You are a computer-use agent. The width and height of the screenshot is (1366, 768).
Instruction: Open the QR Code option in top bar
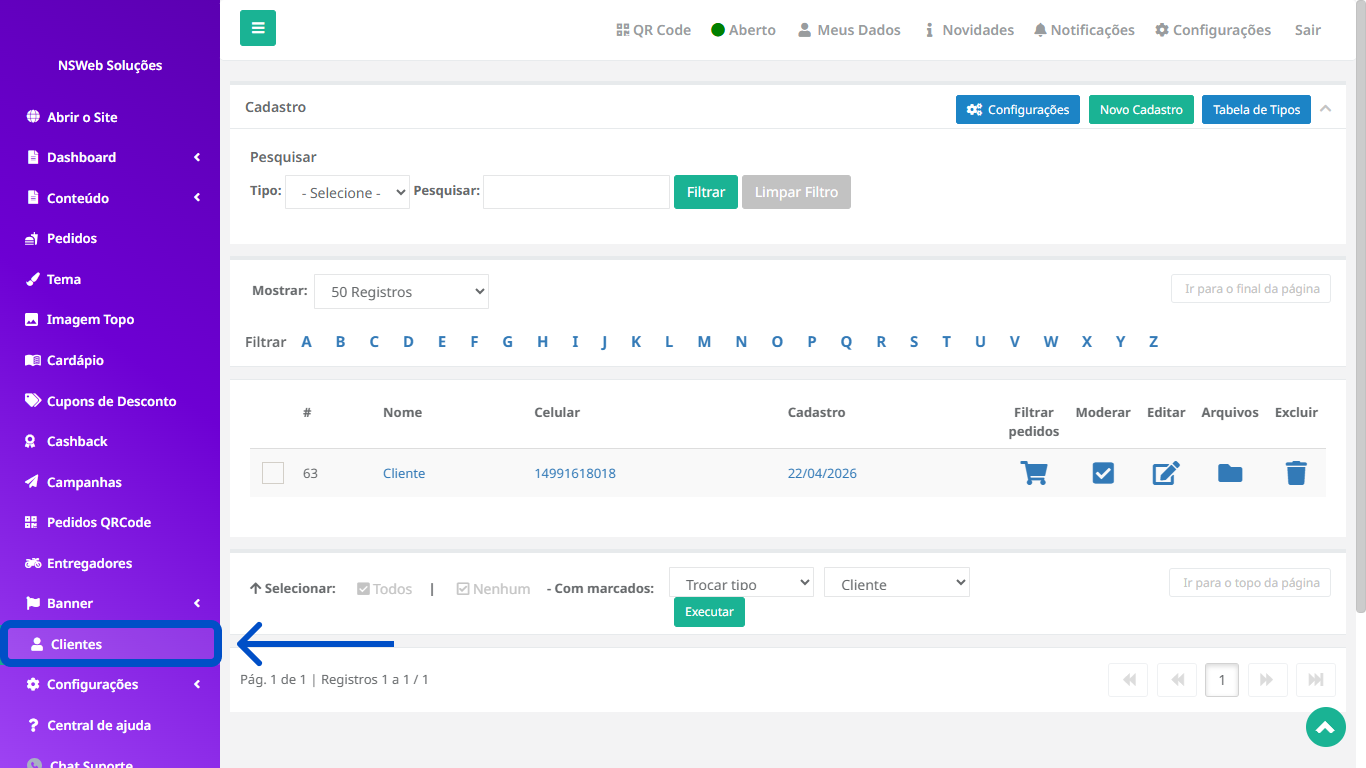click(x=654, y=30)
